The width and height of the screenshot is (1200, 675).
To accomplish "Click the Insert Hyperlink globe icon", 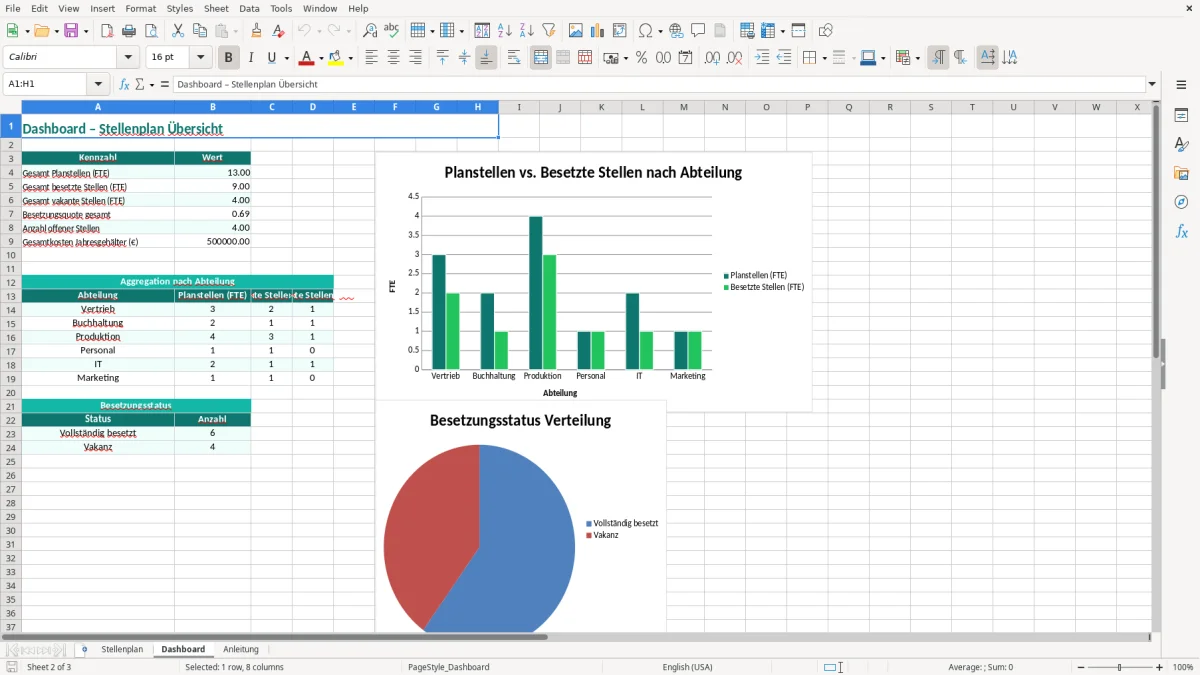I will (676, 31).
